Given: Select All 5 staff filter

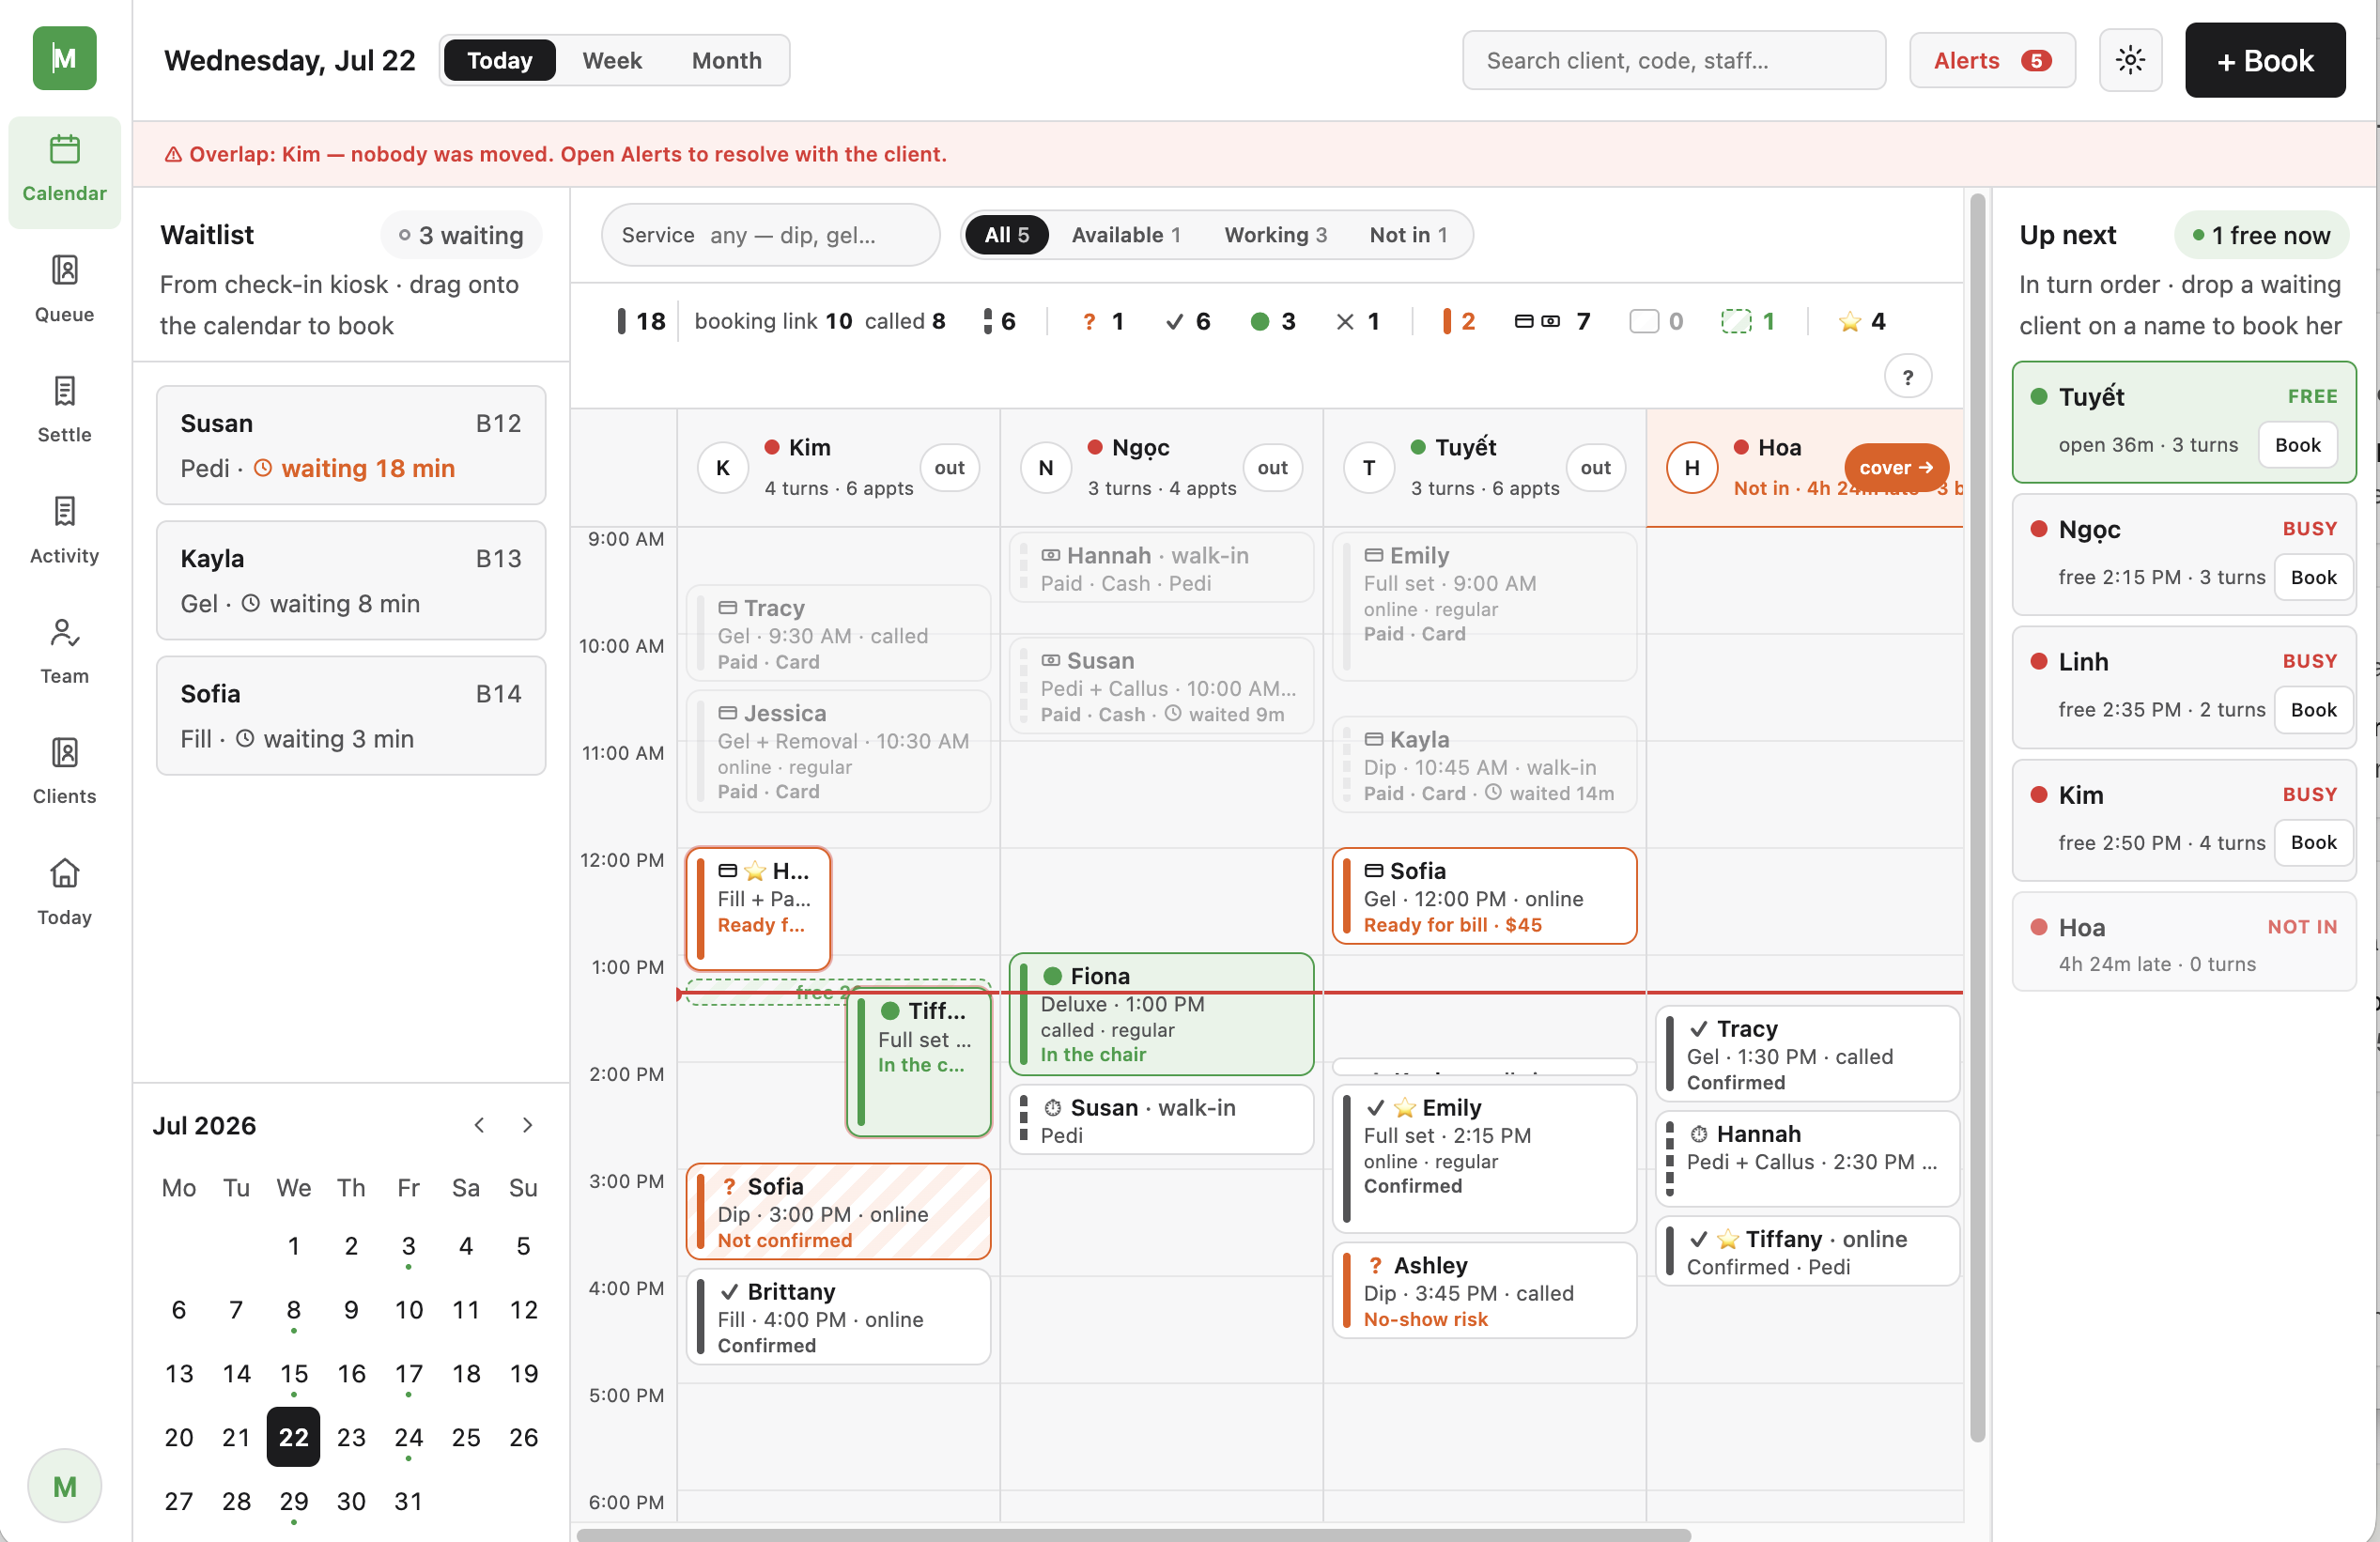Looking at the screenshot, I should coord(1006,235).
